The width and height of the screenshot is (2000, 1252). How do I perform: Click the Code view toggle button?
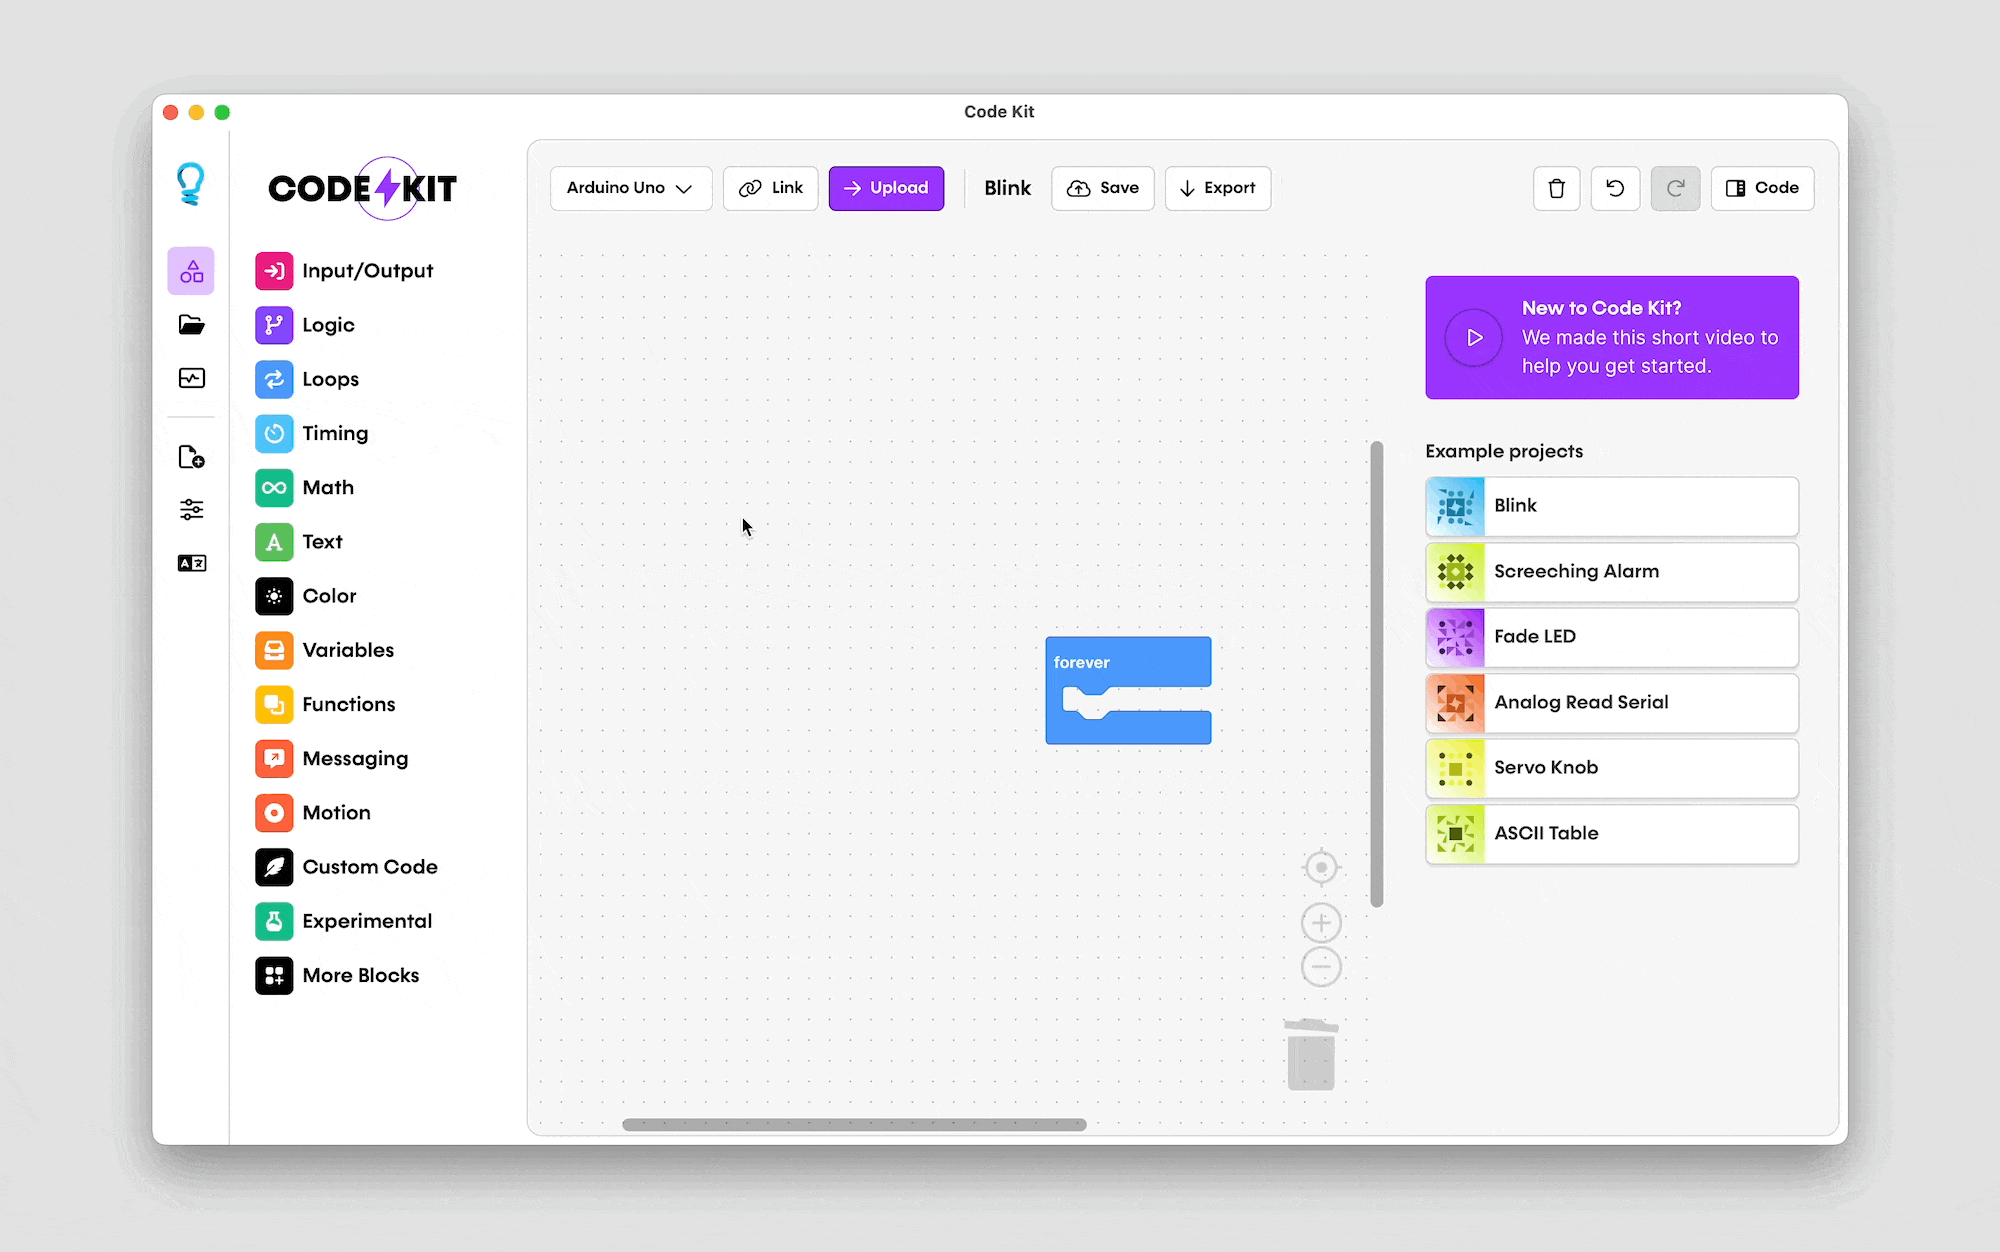coord(1764,188)
